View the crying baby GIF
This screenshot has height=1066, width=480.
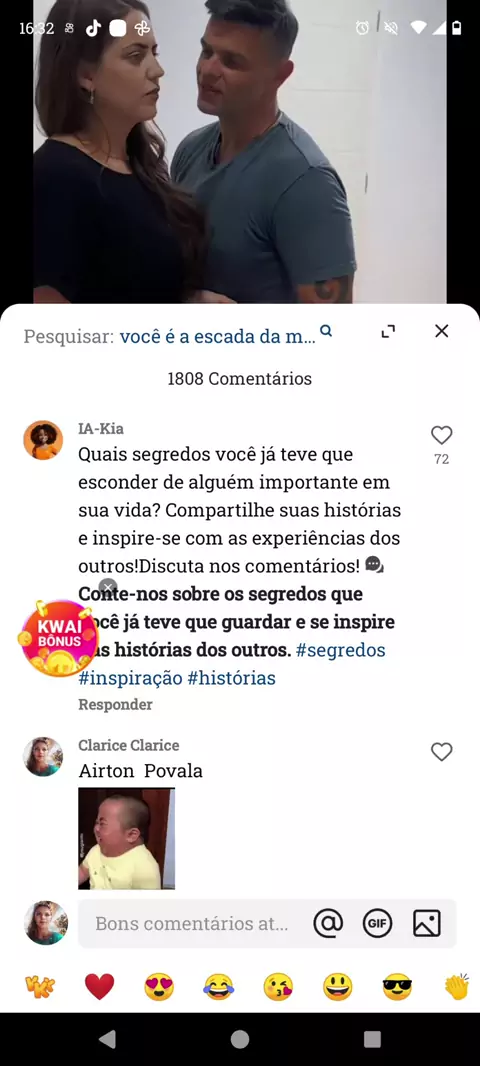coord(126,838)
